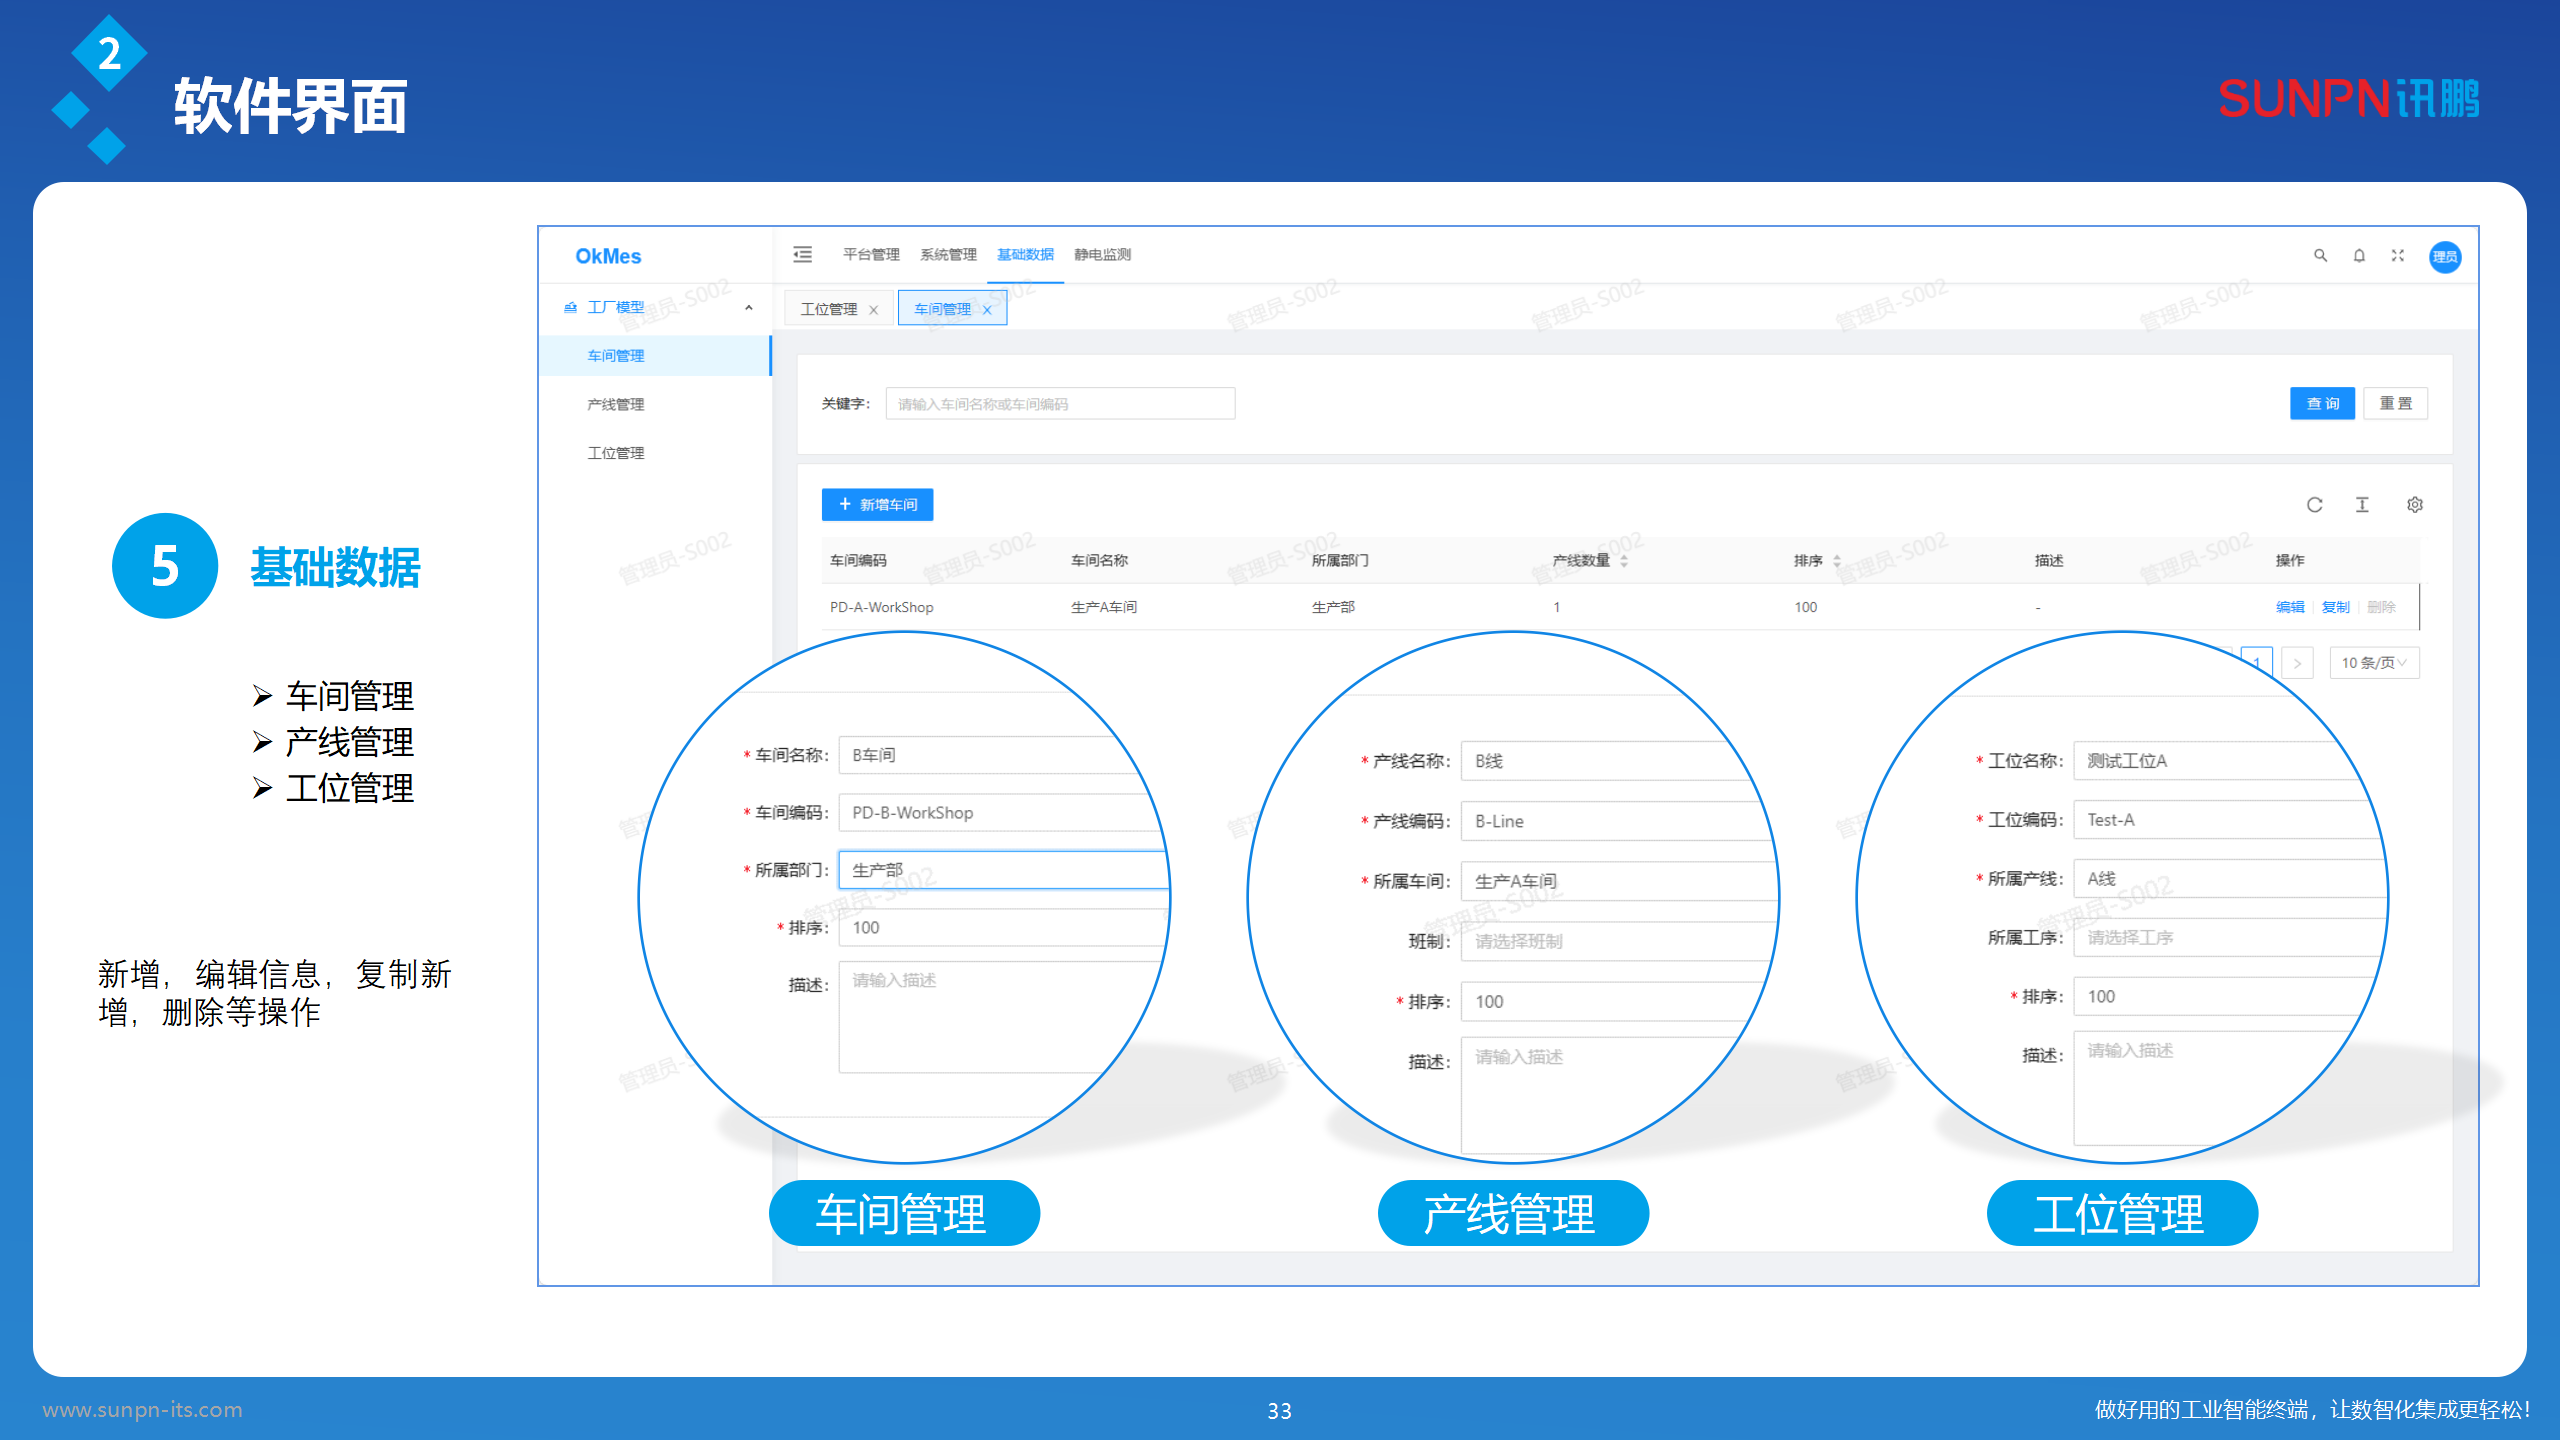
Task: Click the table density icon
Action: [2362, 505]
